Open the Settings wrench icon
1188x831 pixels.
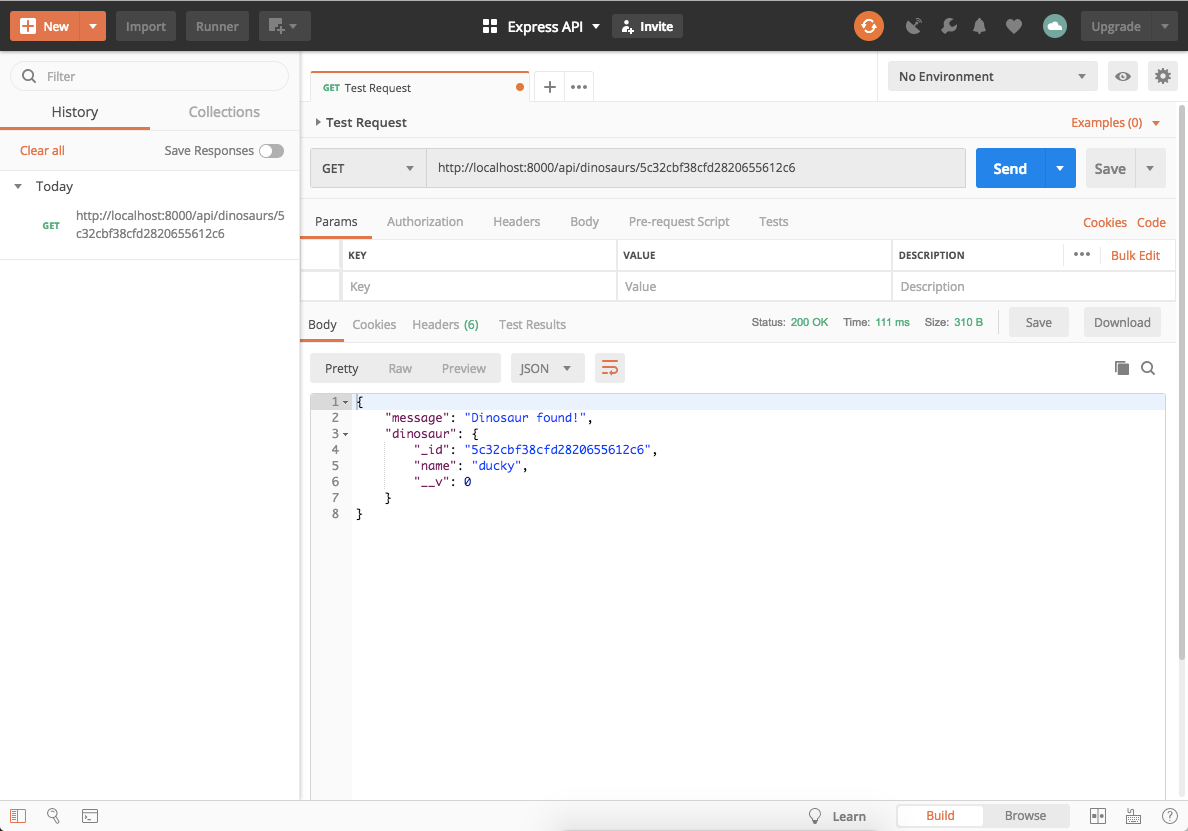pyautogui.click(x=948, y=26)
